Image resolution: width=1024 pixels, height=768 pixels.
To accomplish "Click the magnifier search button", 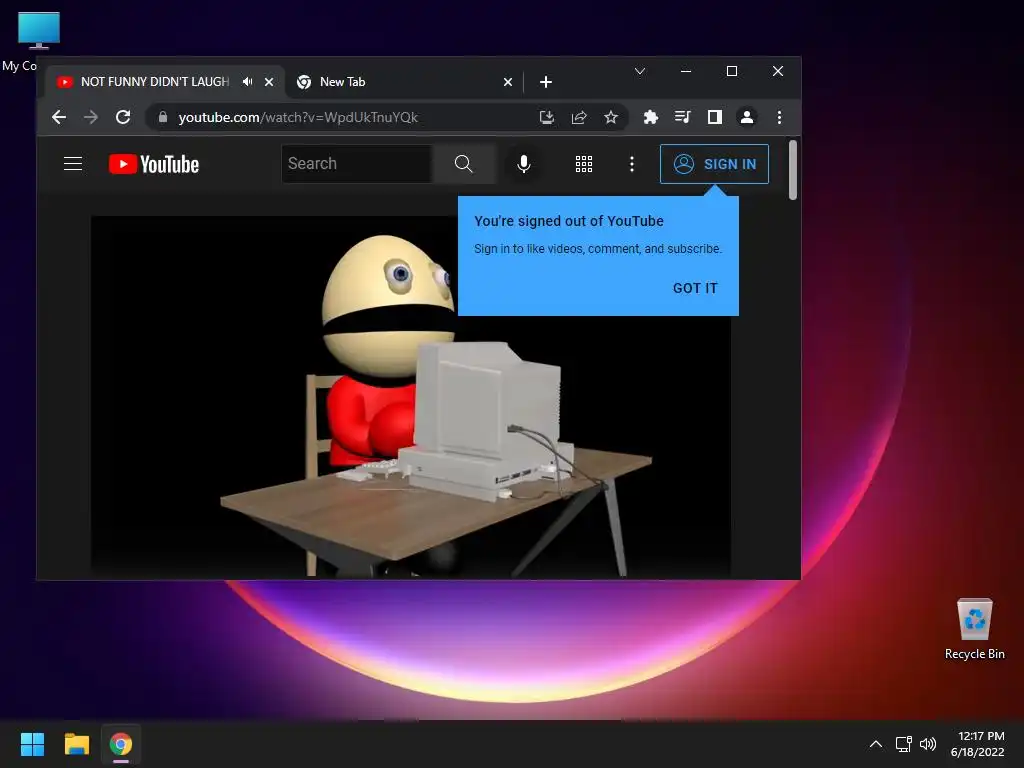I will click(x=464, y=164).
